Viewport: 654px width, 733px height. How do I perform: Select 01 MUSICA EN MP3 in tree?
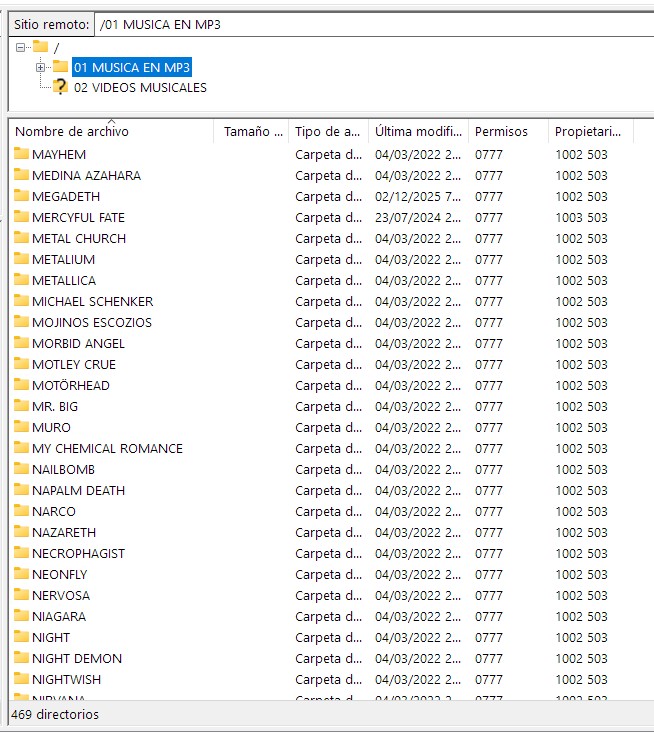coord(132,68)
